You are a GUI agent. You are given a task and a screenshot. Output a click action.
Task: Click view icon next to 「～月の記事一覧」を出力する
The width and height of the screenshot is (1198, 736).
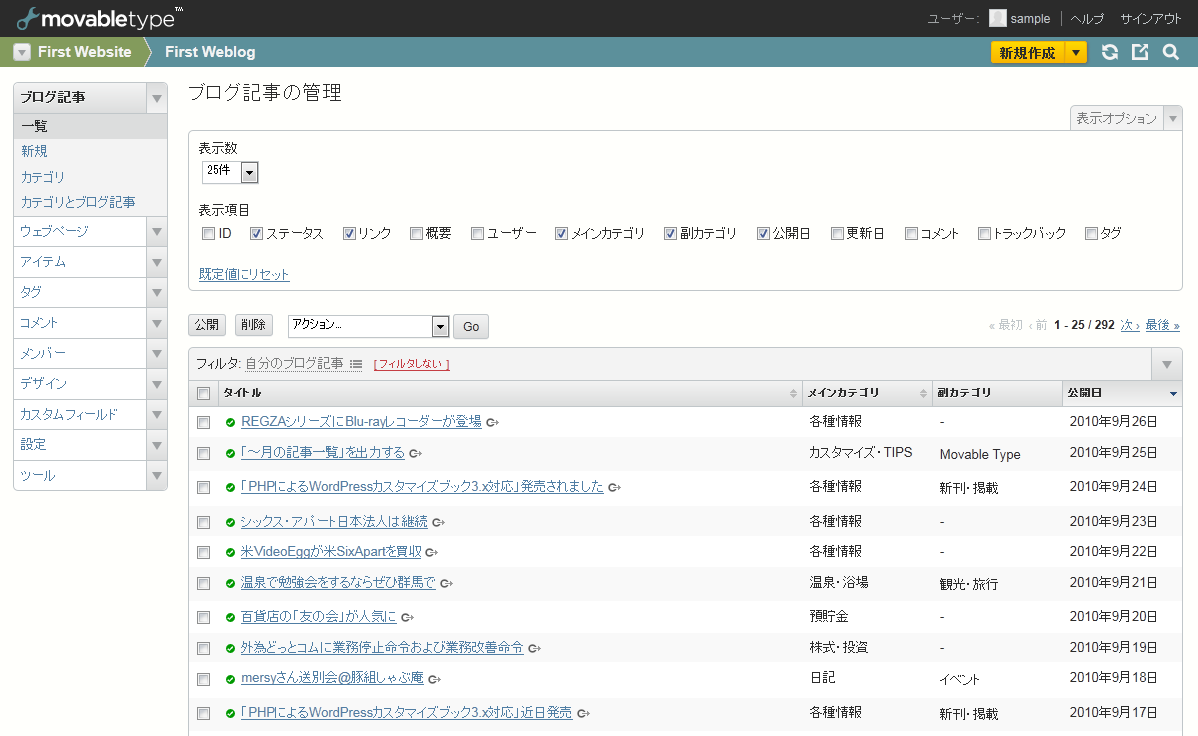pyautogui.click(x=416, y=453)
